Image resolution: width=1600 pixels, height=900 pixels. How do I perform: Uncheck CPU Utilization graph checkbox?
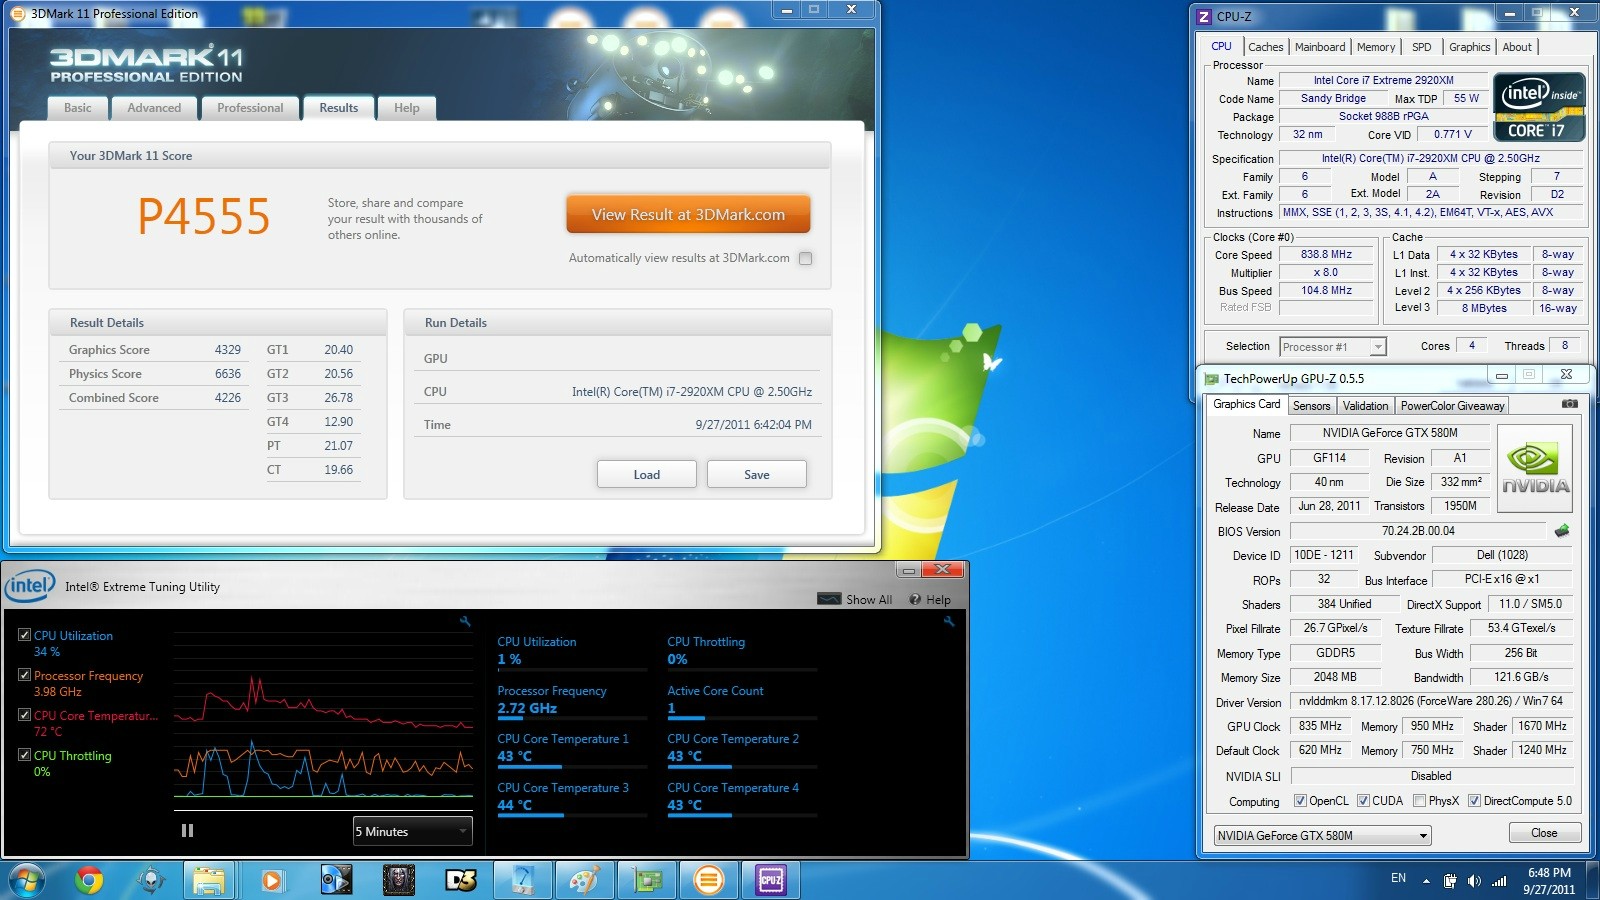point(25,635)
